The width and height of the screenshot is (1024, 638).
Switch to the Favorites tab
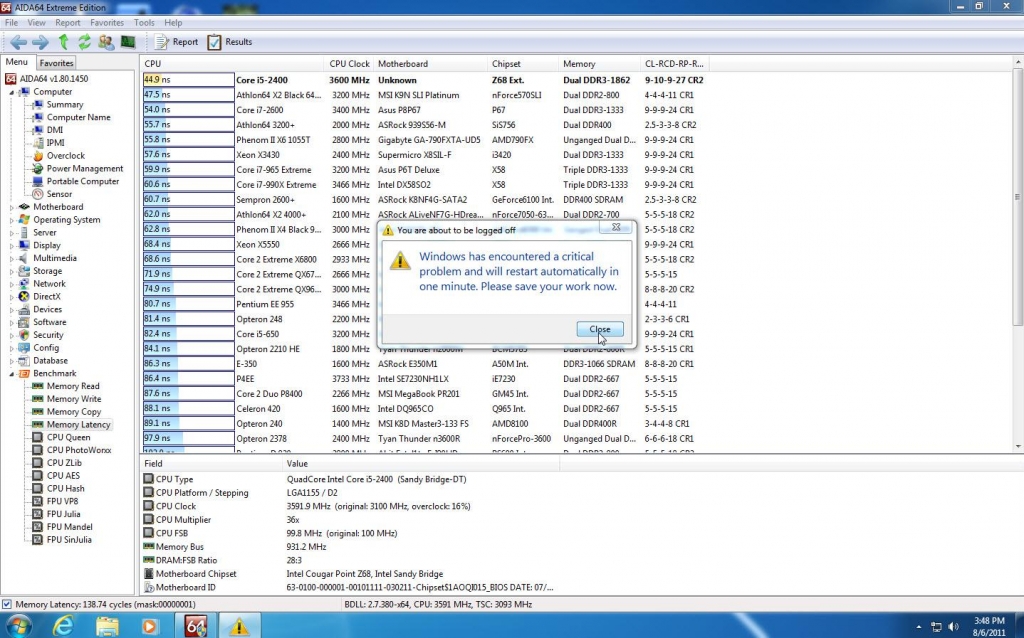[x=57, y=63]
